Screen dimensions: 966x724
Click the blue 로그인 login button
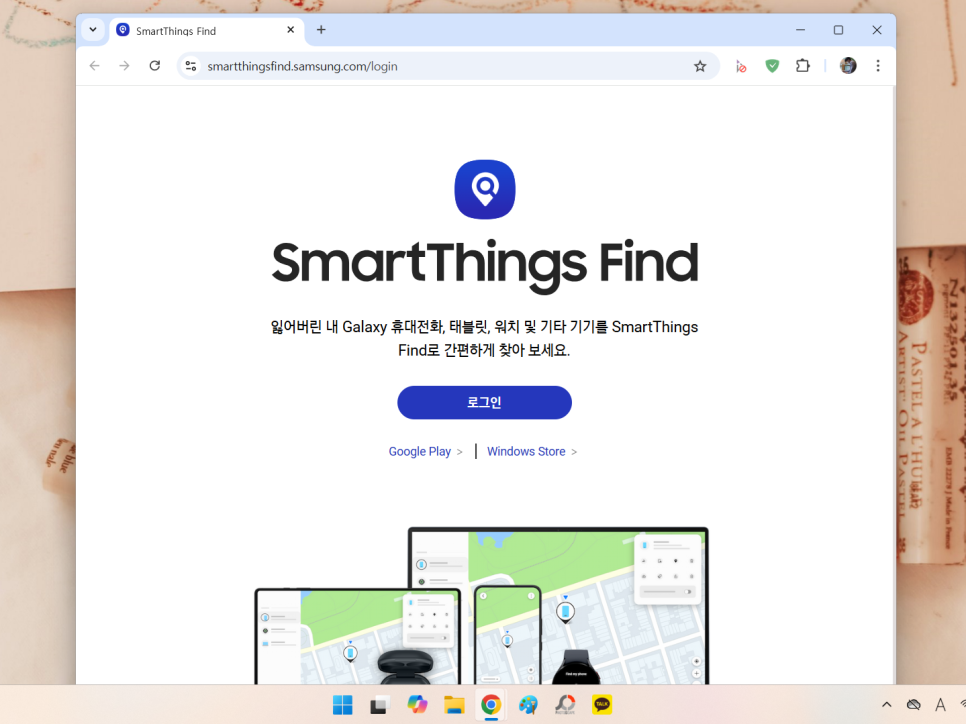(x=484, y=402)
